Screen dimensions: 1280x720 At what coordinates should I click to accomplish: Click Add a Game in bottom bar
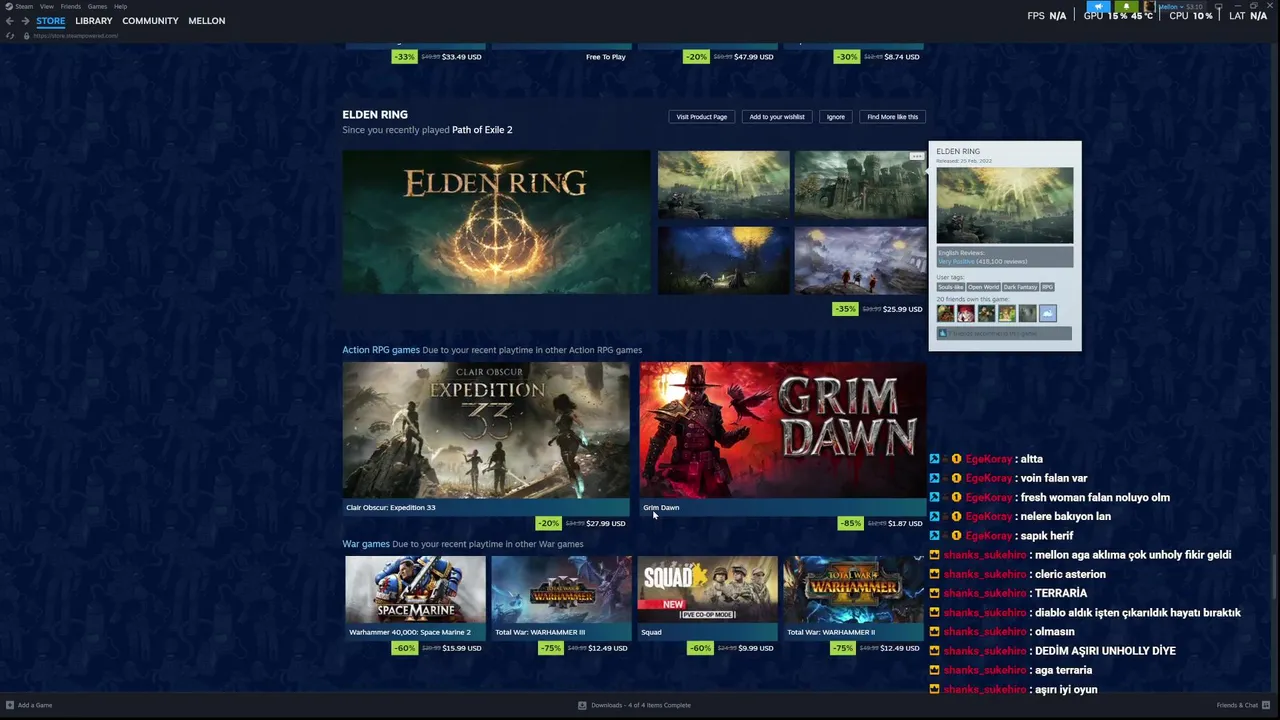(35, 705)
